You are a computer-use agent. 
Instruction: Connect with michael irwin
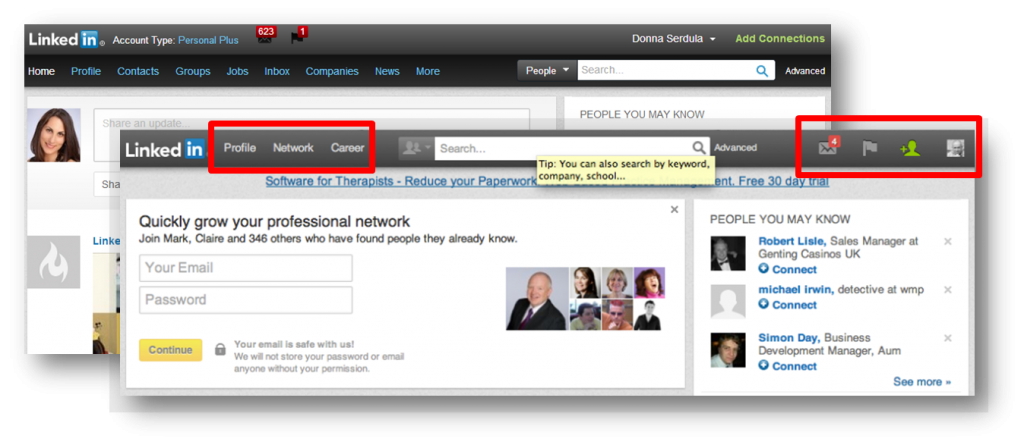tap(788, 305)
